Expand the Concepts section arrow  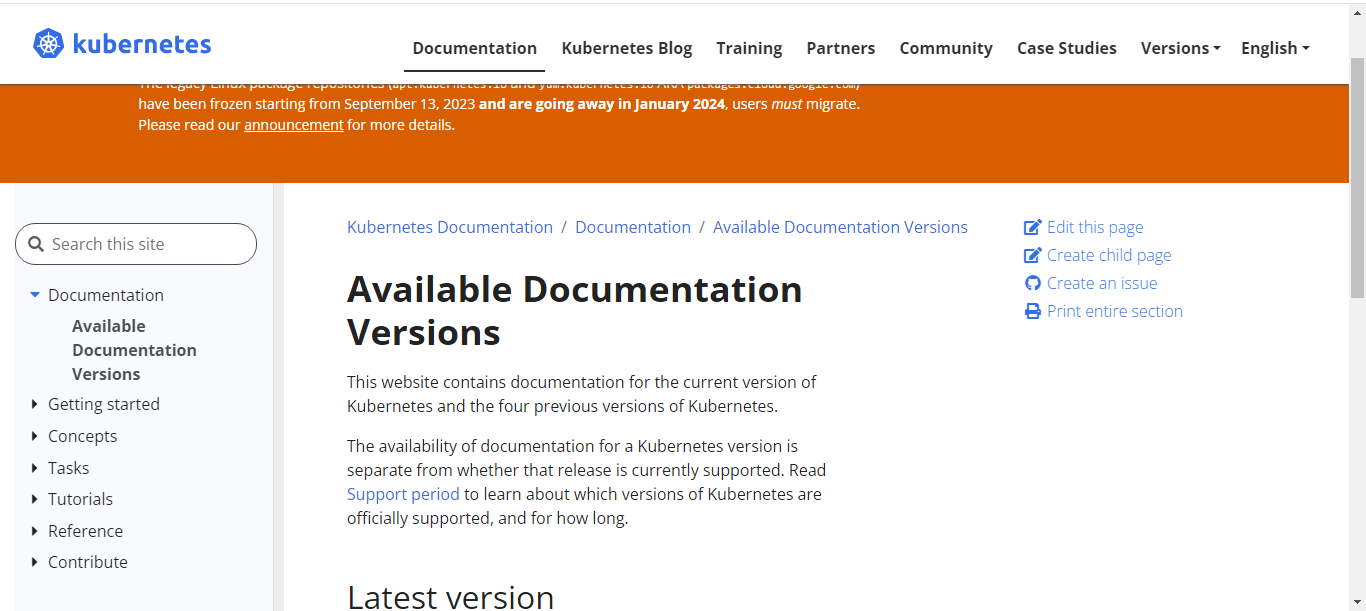pyautogui.click(x=35, y=436)
